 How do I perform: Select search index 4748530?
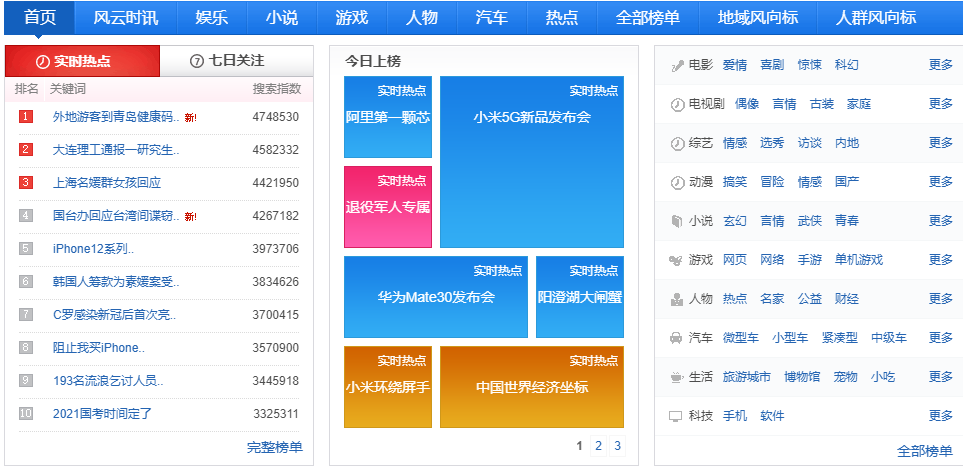pyautogui.click(x=276, y=117)
